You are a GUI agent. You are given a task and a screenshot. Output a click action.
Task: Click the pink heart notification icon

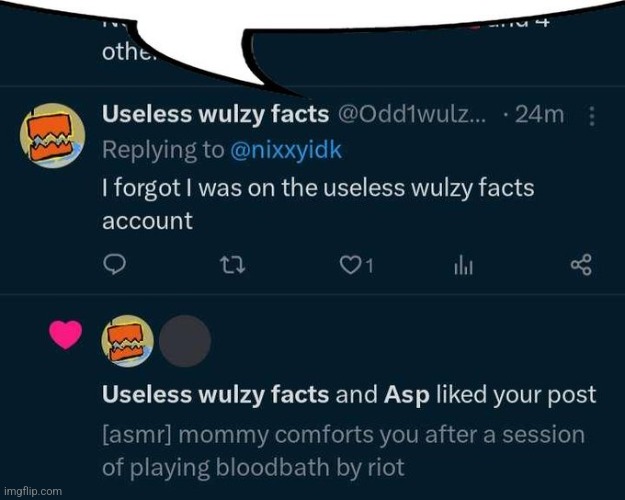click(x=65, y=337)
